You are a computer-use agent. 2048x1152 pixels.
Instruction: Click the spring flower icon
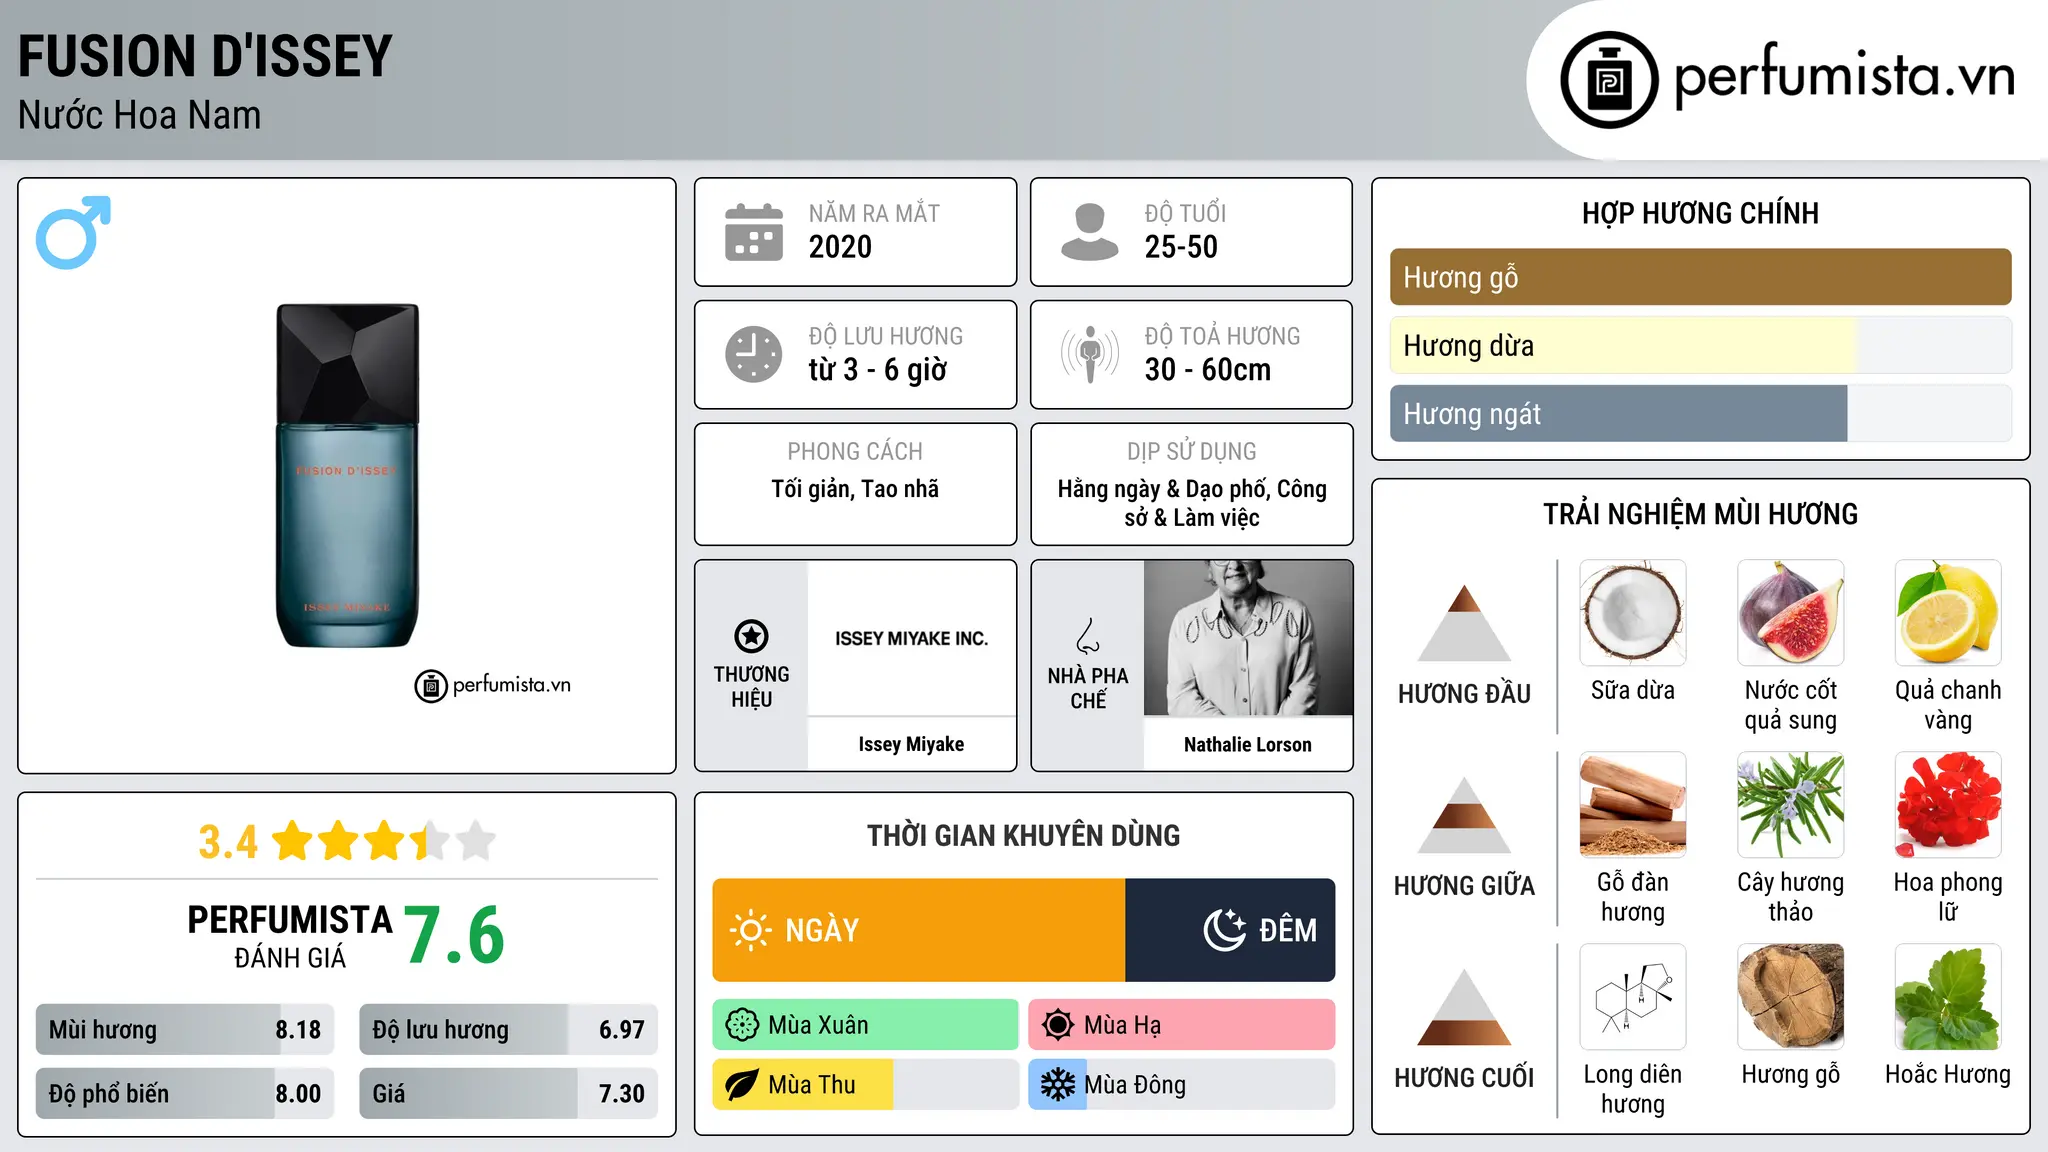(741, 1025)
